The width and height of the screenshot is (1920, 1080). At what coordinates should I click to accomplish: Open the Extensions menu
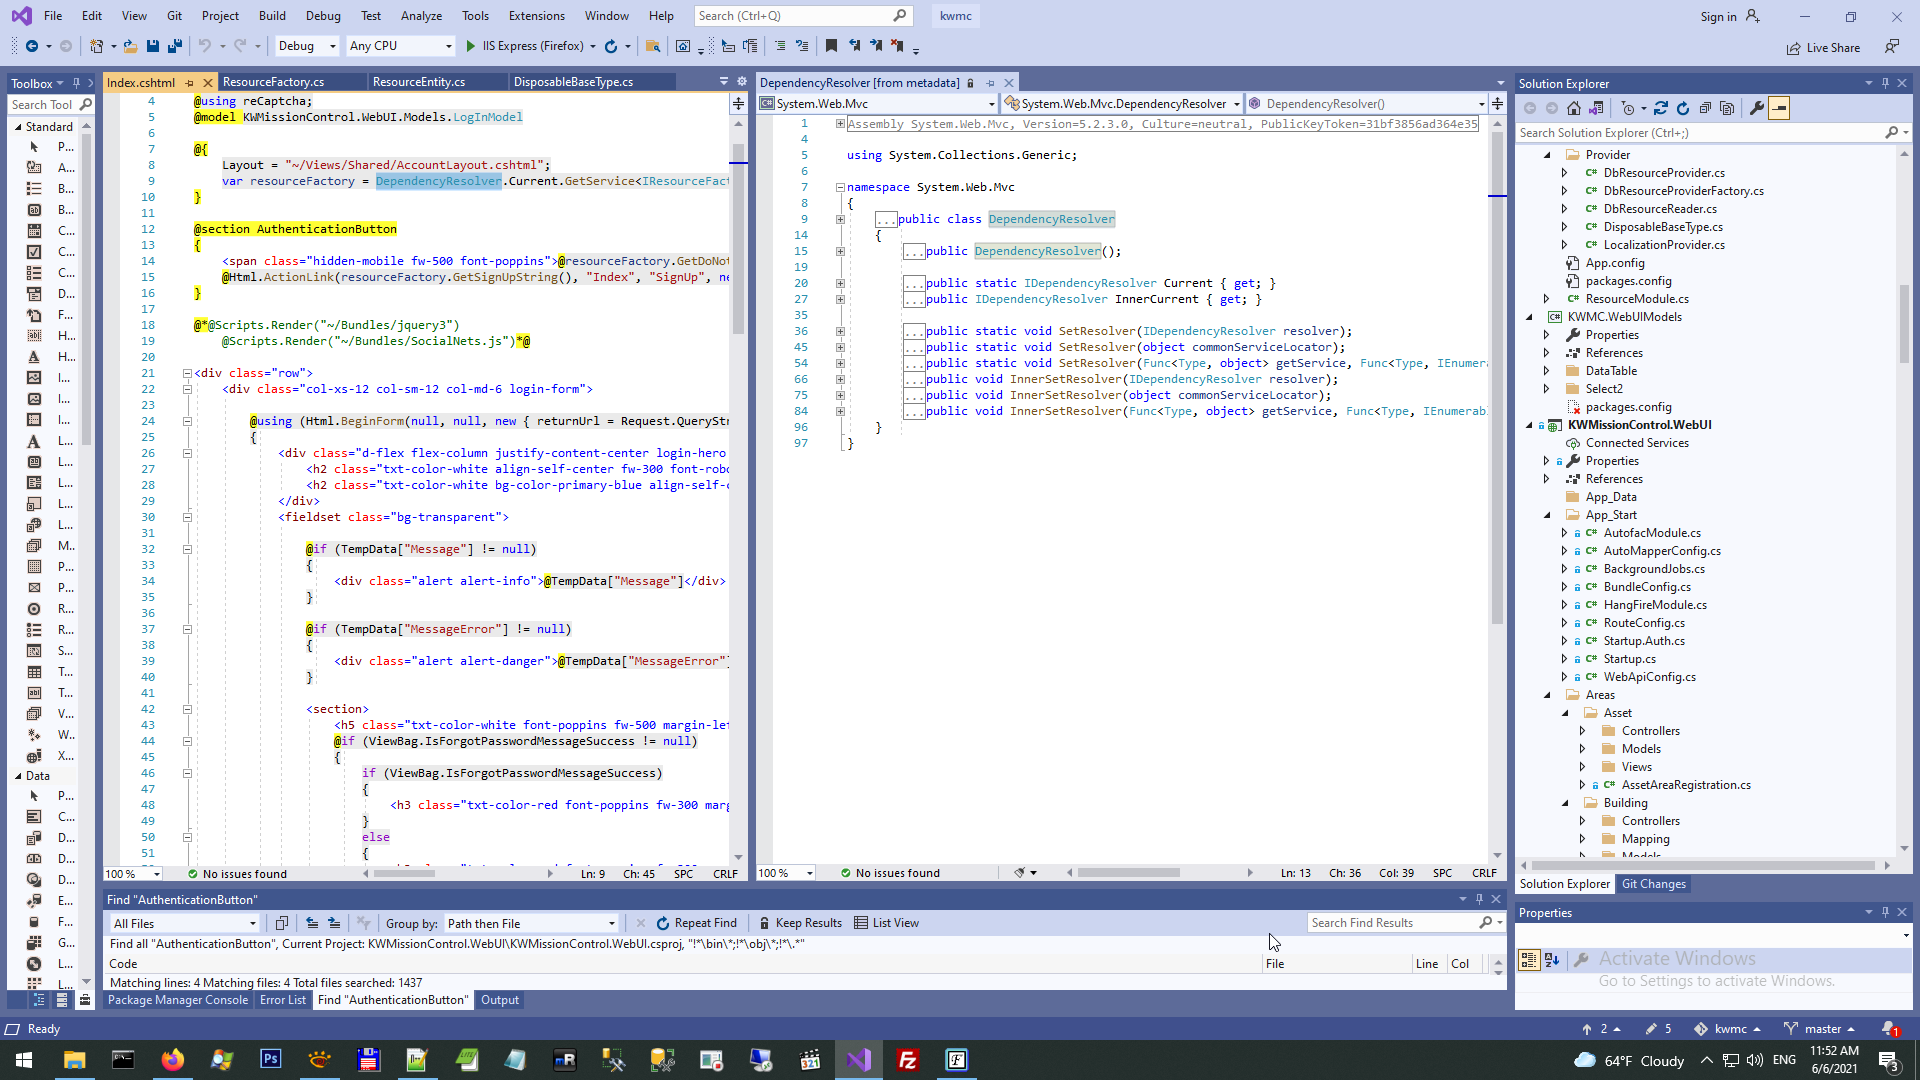pos(536,16)
